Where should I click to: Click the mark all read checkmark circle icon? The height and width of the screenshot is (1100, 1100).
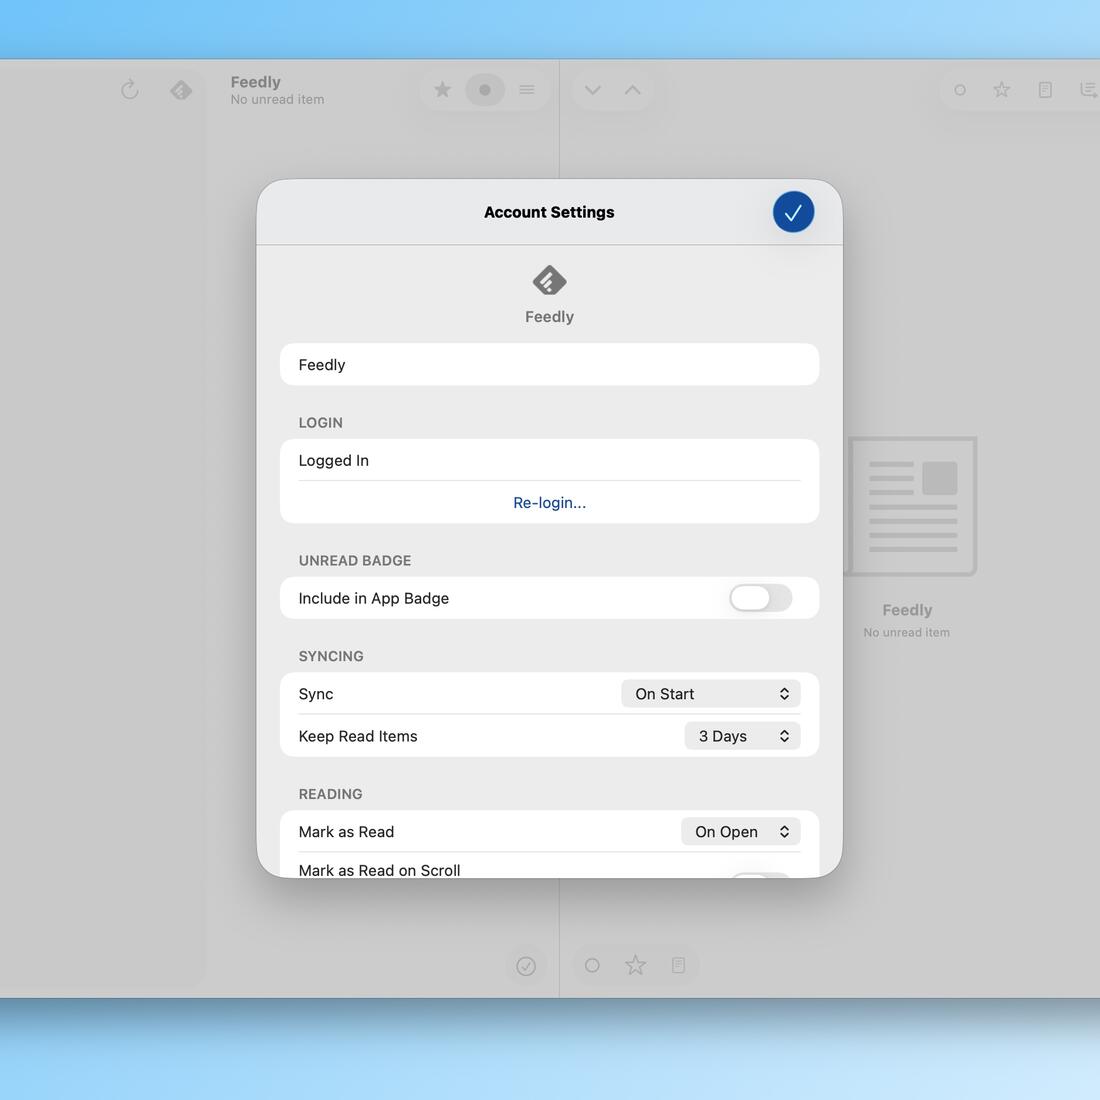pos(525,966)
